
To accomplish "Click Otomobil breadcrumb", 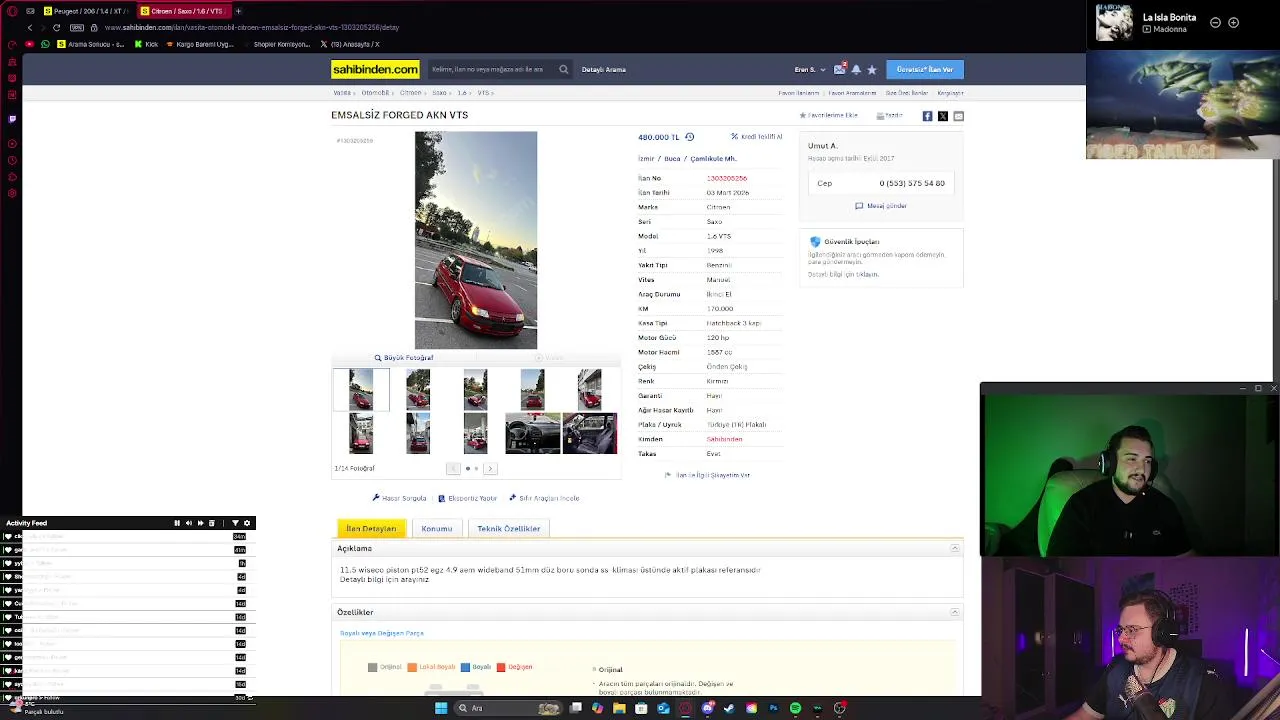I will tap(375, 92).
